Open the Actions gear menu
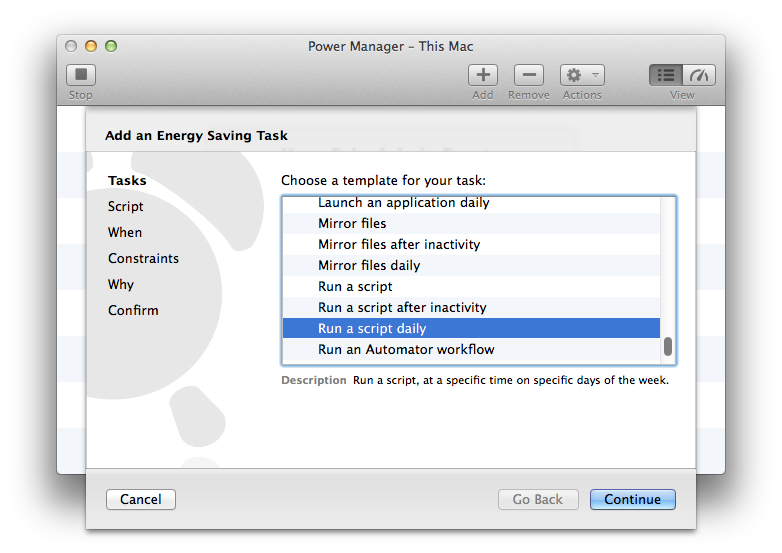Viewport: 782px width, 553px height. point(582,75)
